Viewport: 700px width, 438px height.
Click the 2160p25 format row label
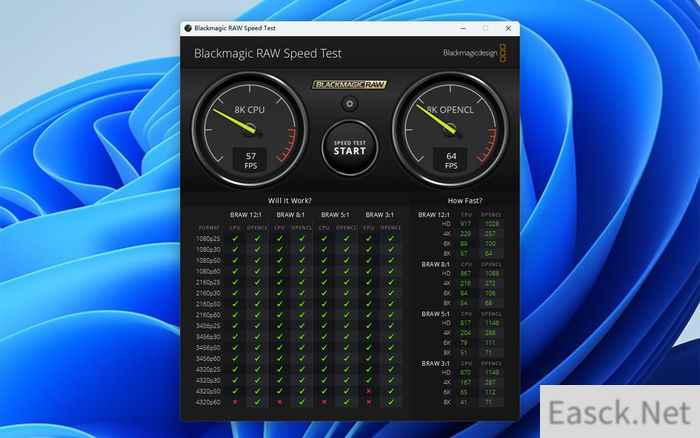208,283
